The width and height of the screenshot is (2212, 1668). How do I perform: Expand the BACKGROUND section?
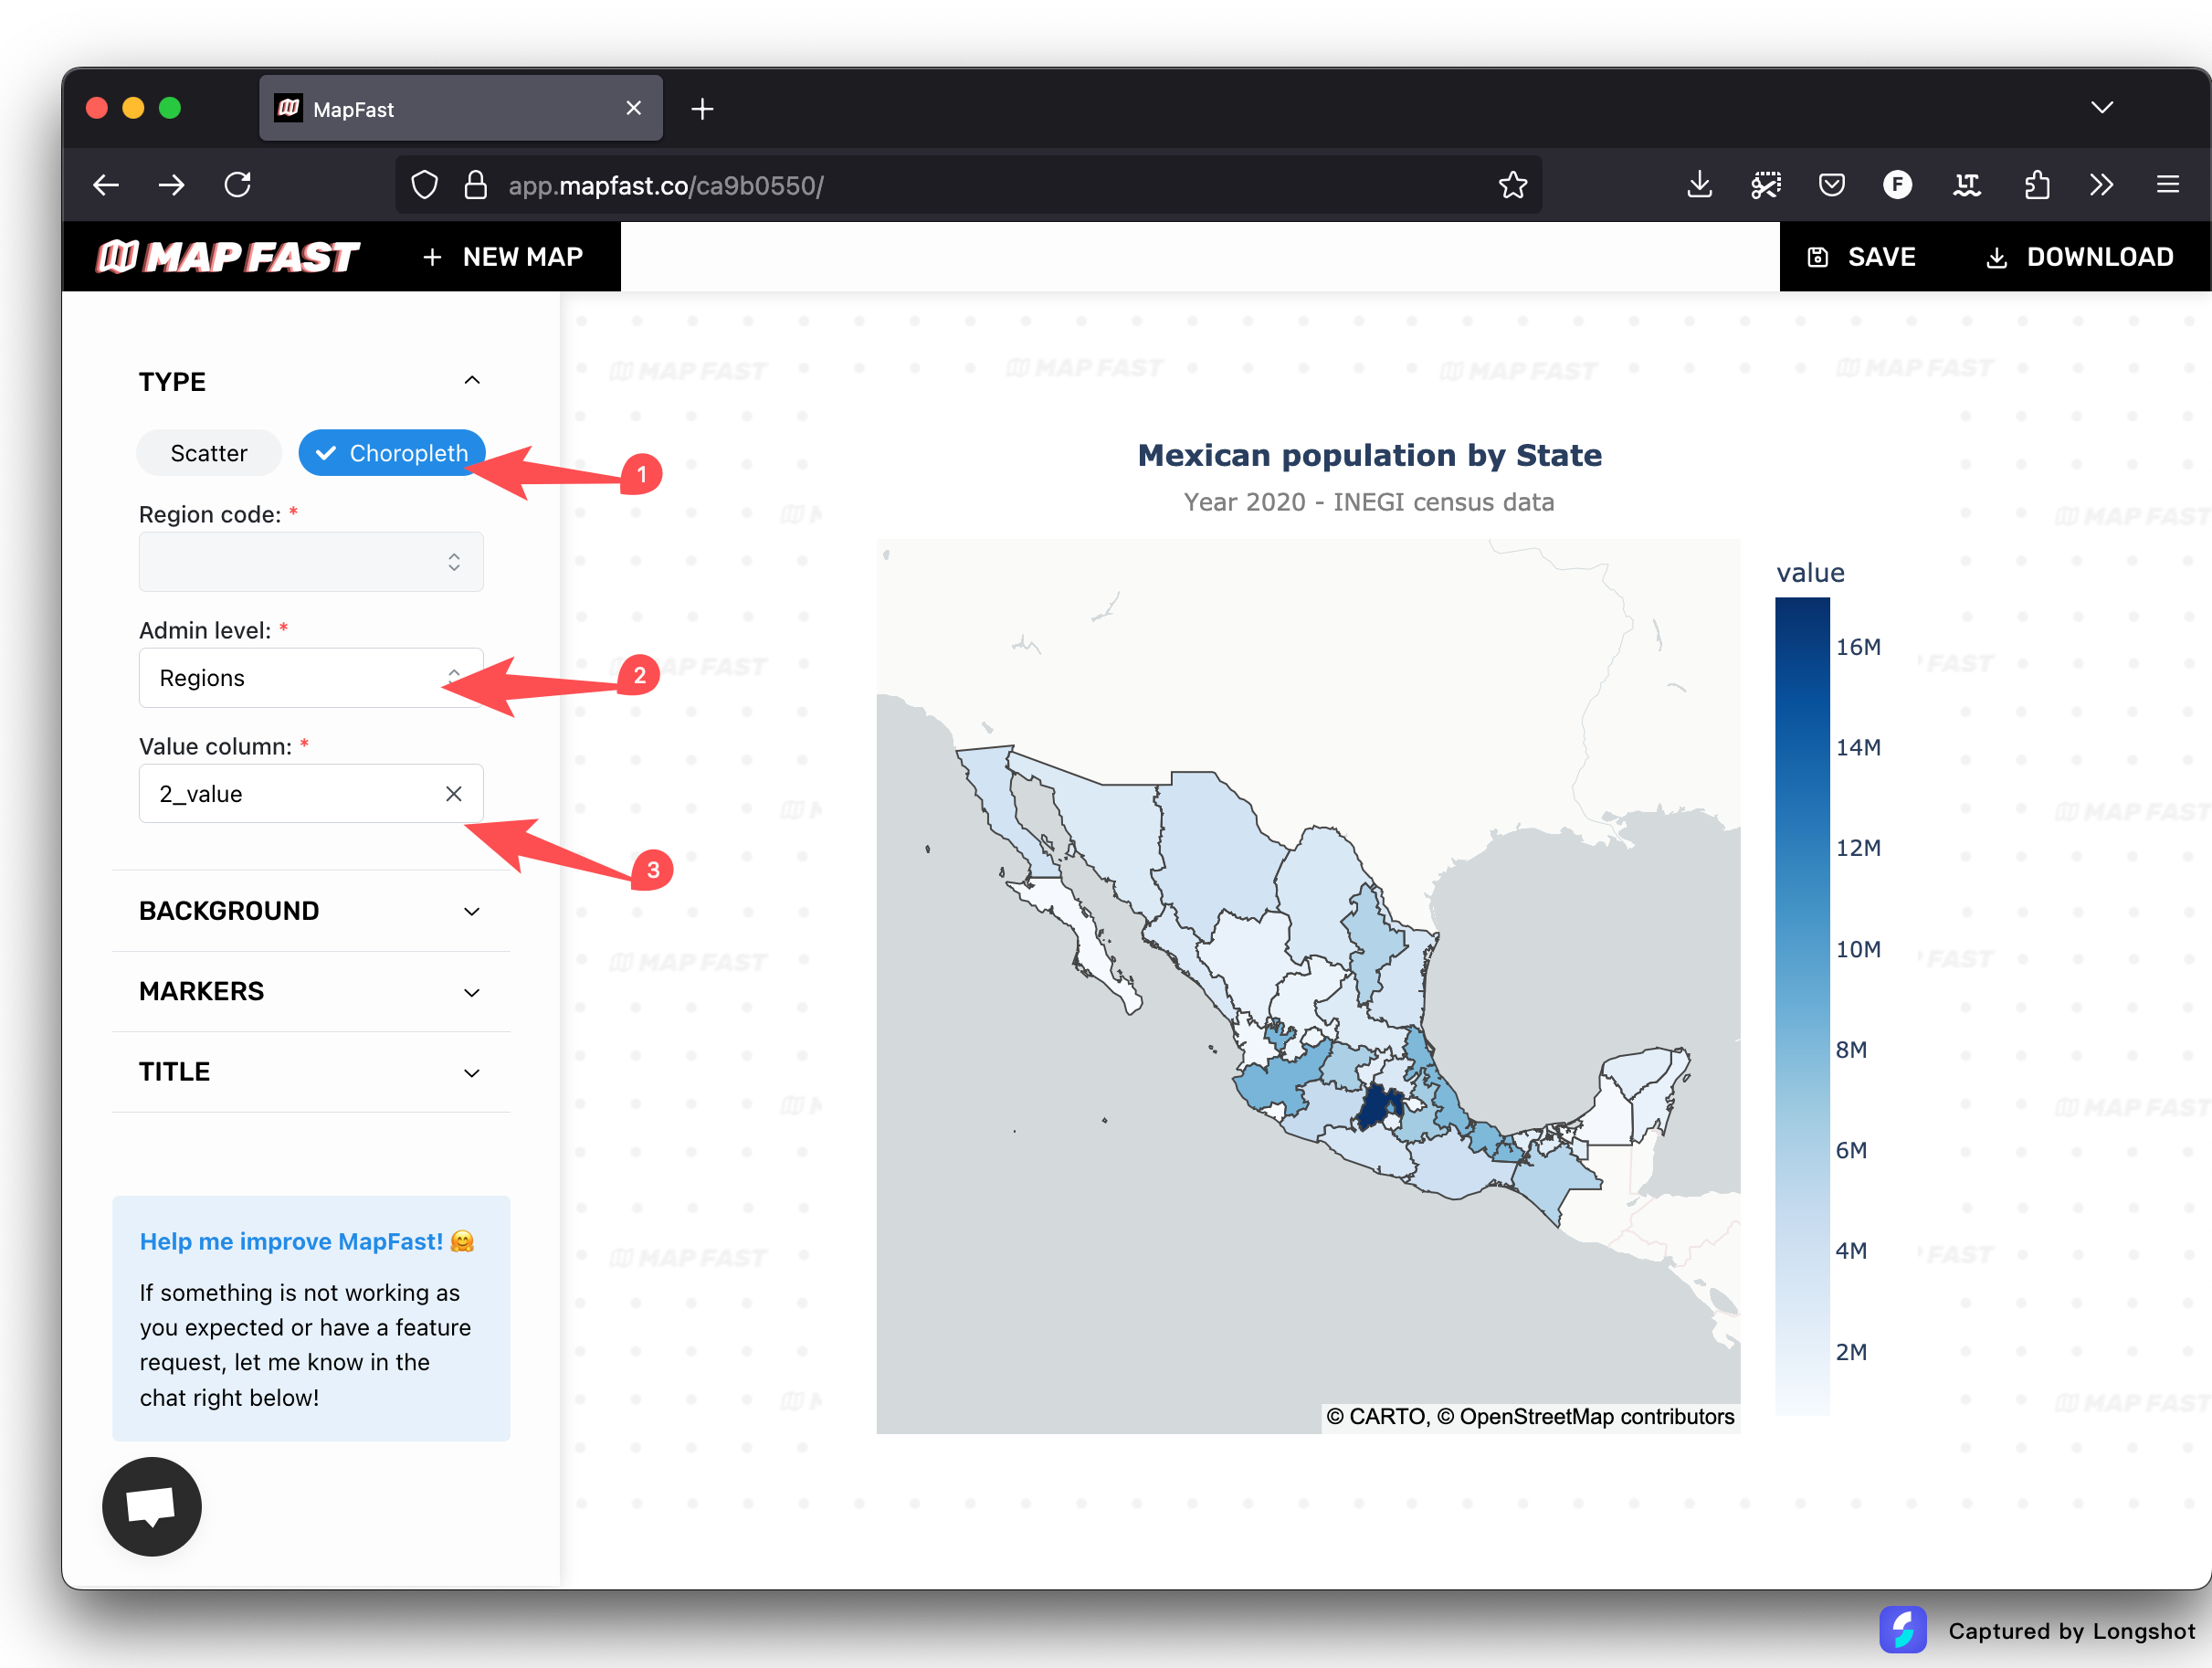[311, 911]
